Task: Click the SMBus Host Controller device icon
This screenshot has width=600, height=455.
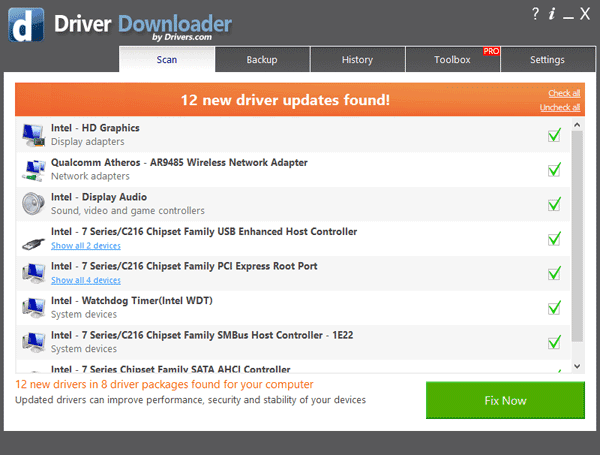Action: click(33, 342)
